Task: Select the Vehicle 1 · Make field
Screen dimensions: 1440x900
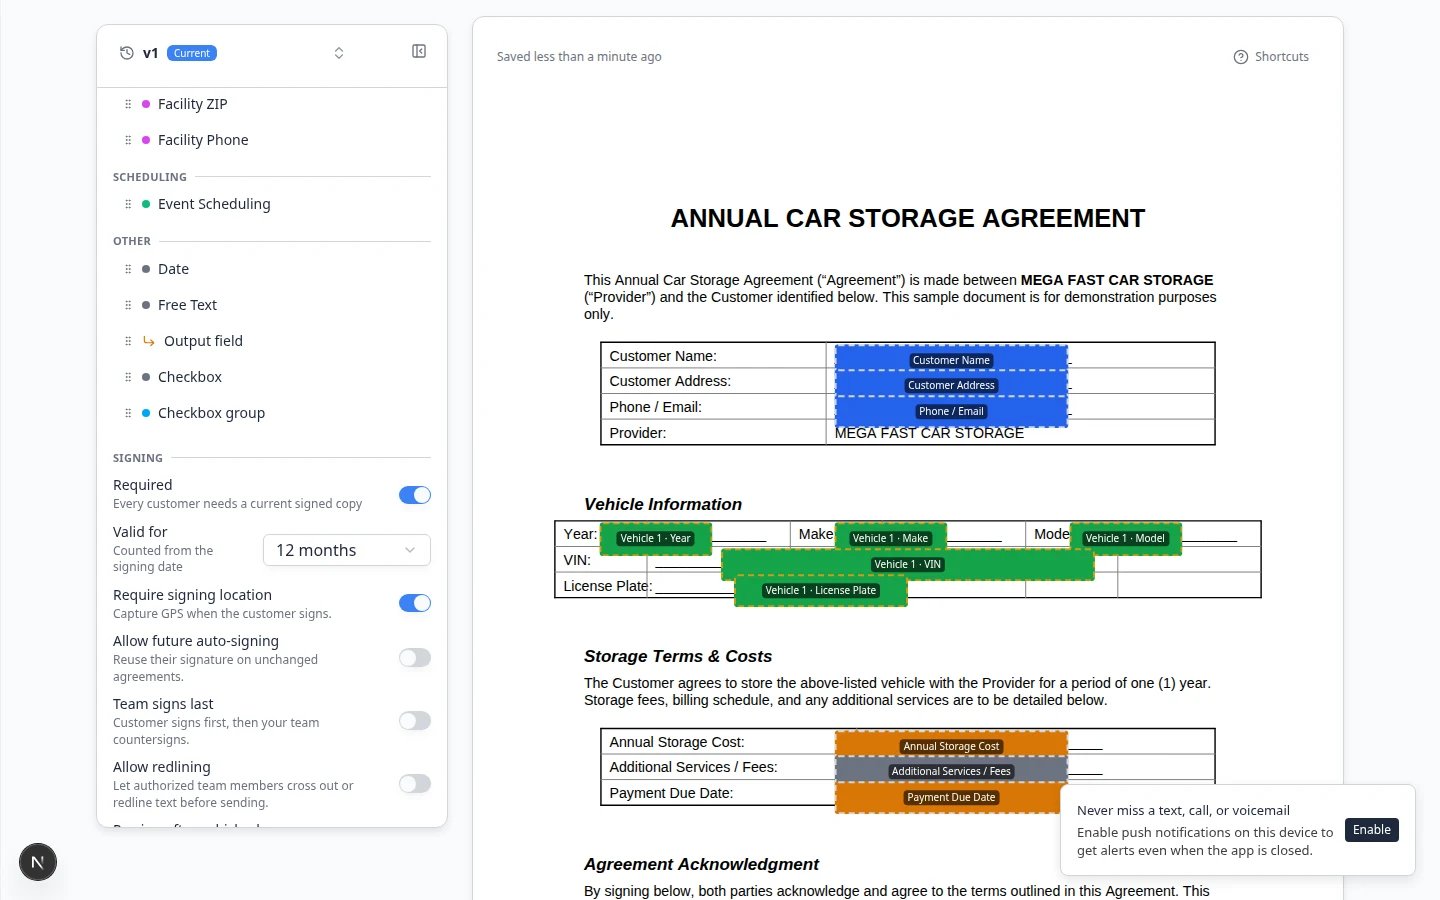Action: click(890, 538)
